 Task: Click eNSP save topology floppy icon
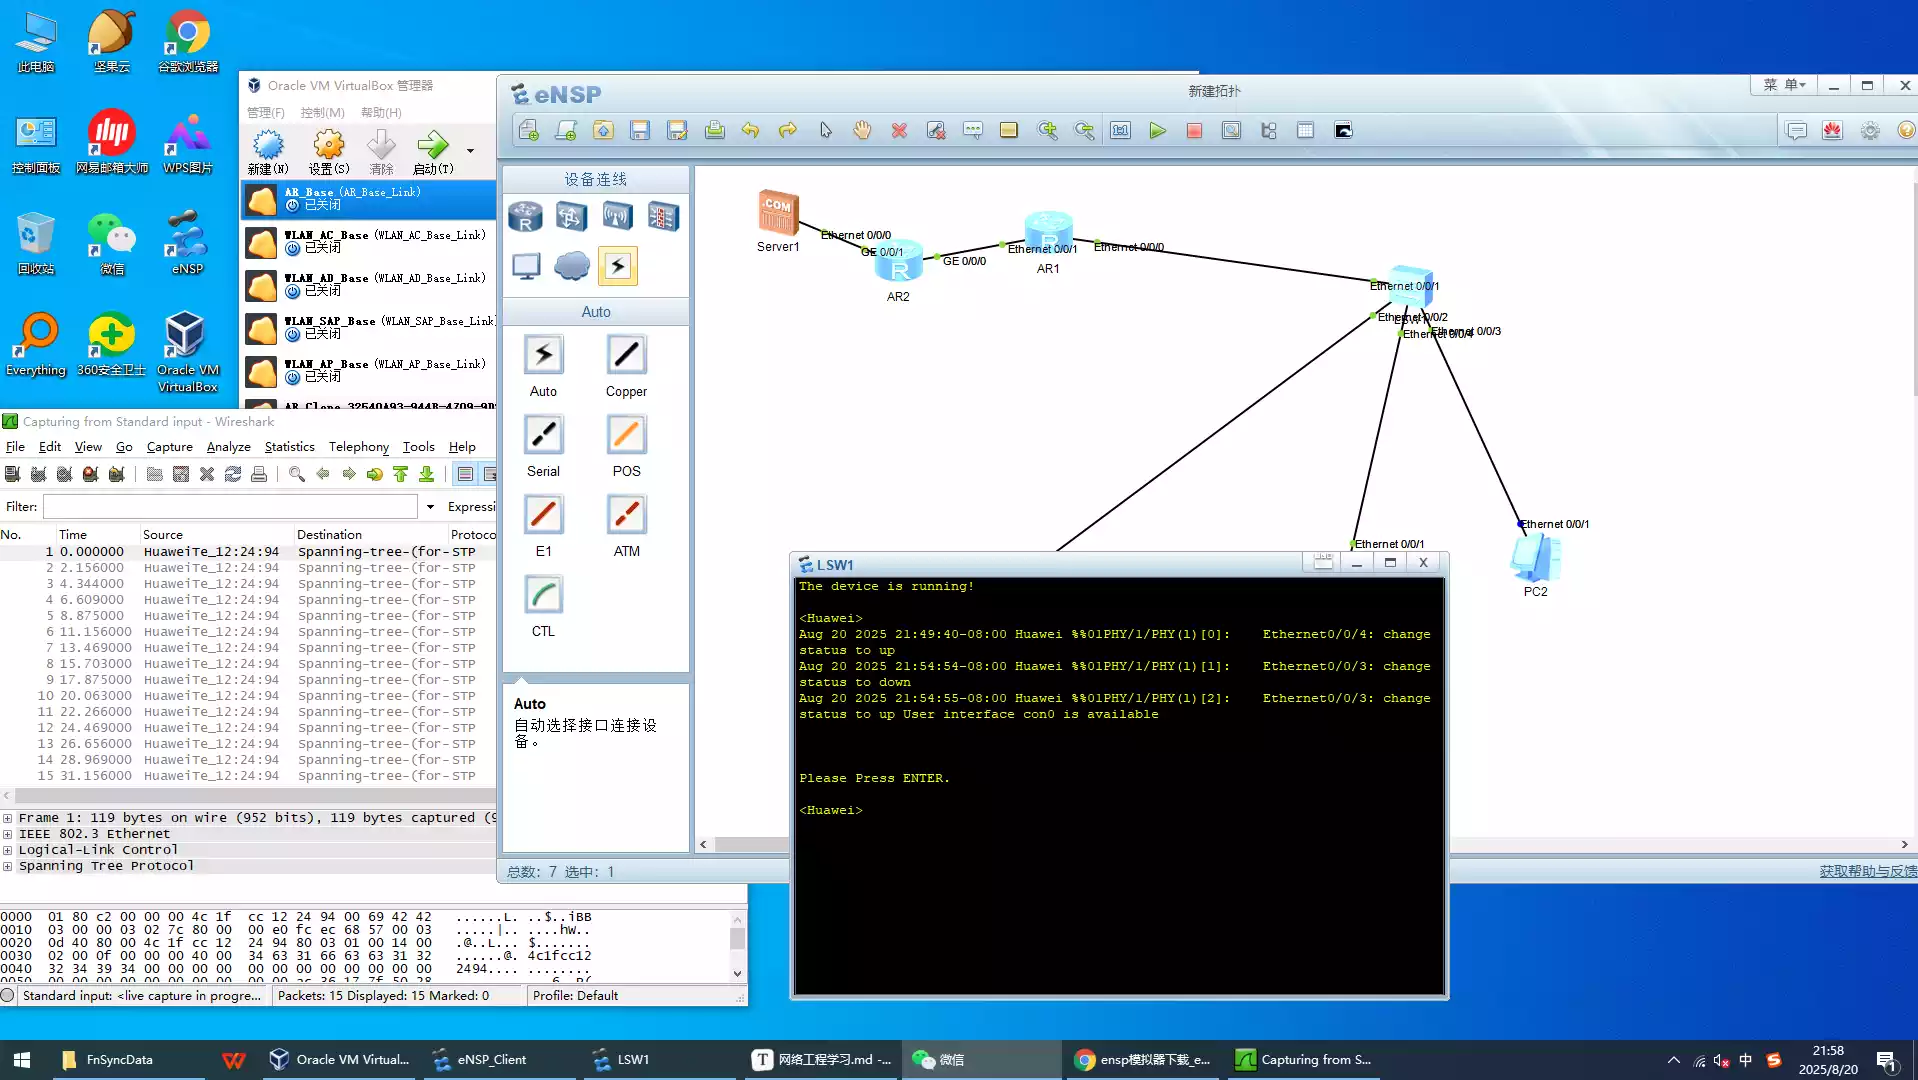pos(640,130)
